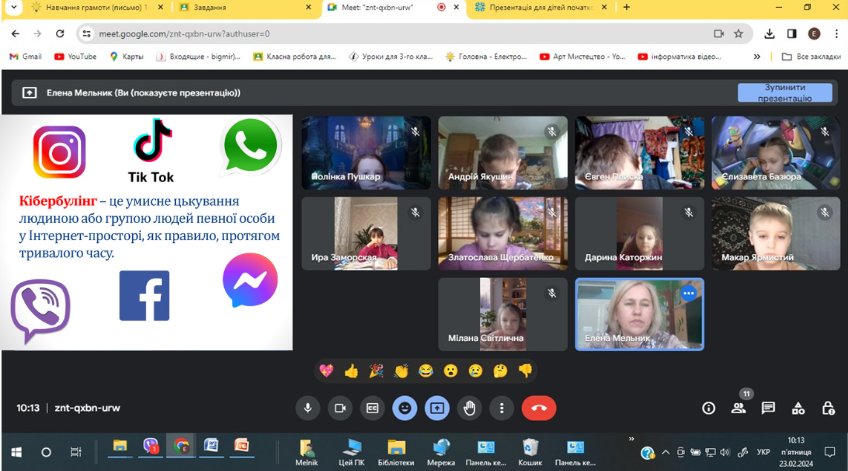
Task: Open Windows notification center
Action: pyautogui.click(x=830, y=452)
